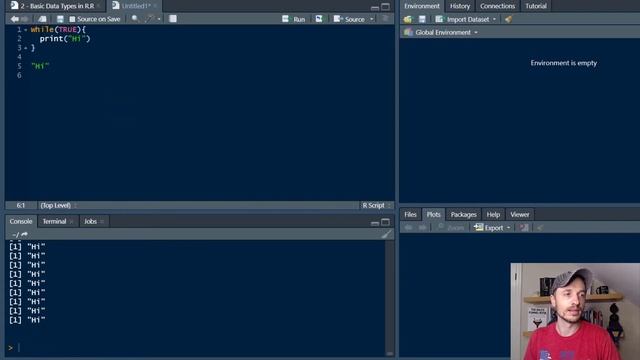
Task: Select the Console tab
Action: point(21,221)
